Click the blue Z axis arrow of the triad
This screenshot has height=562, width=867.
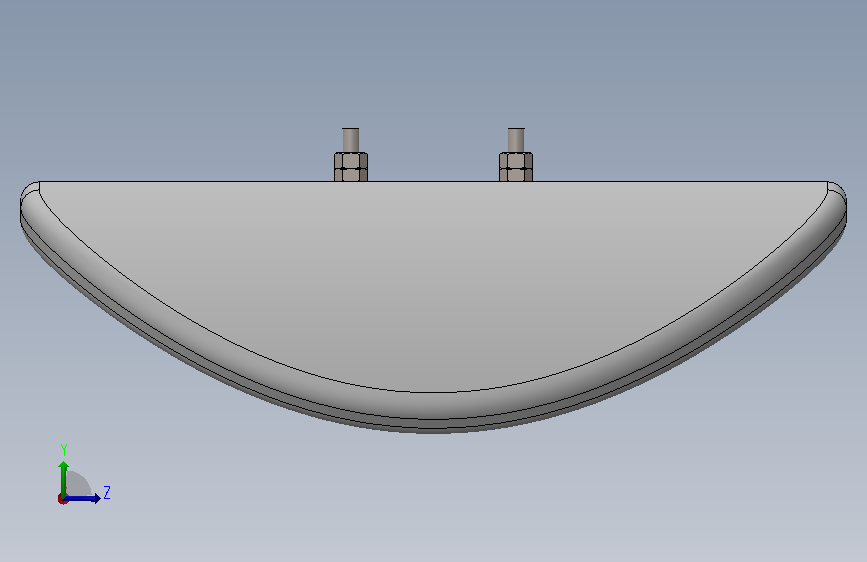coord(83,498)
